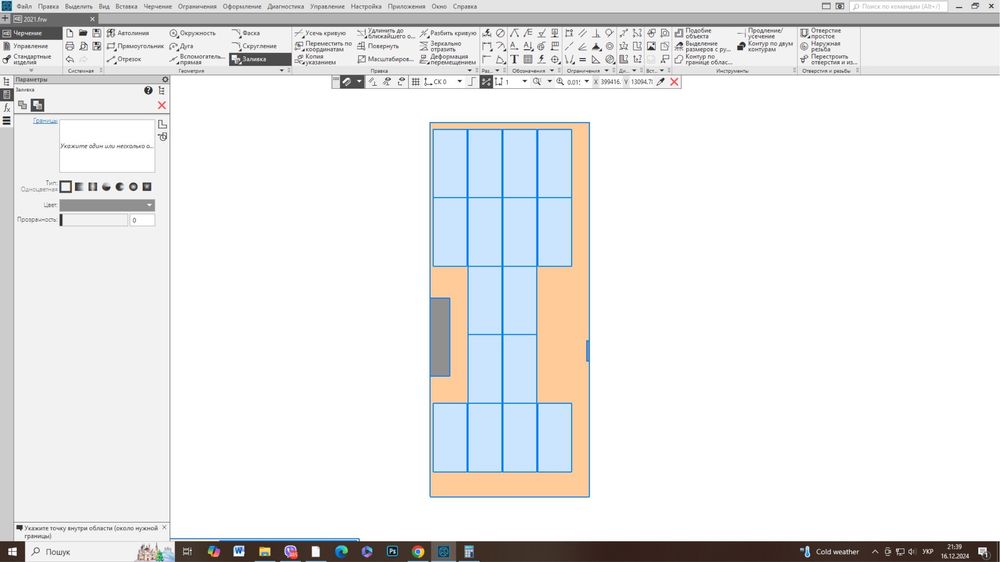Select the Отрезок line tool
The image size is (1000, 562).
click(x=124, y=59)
